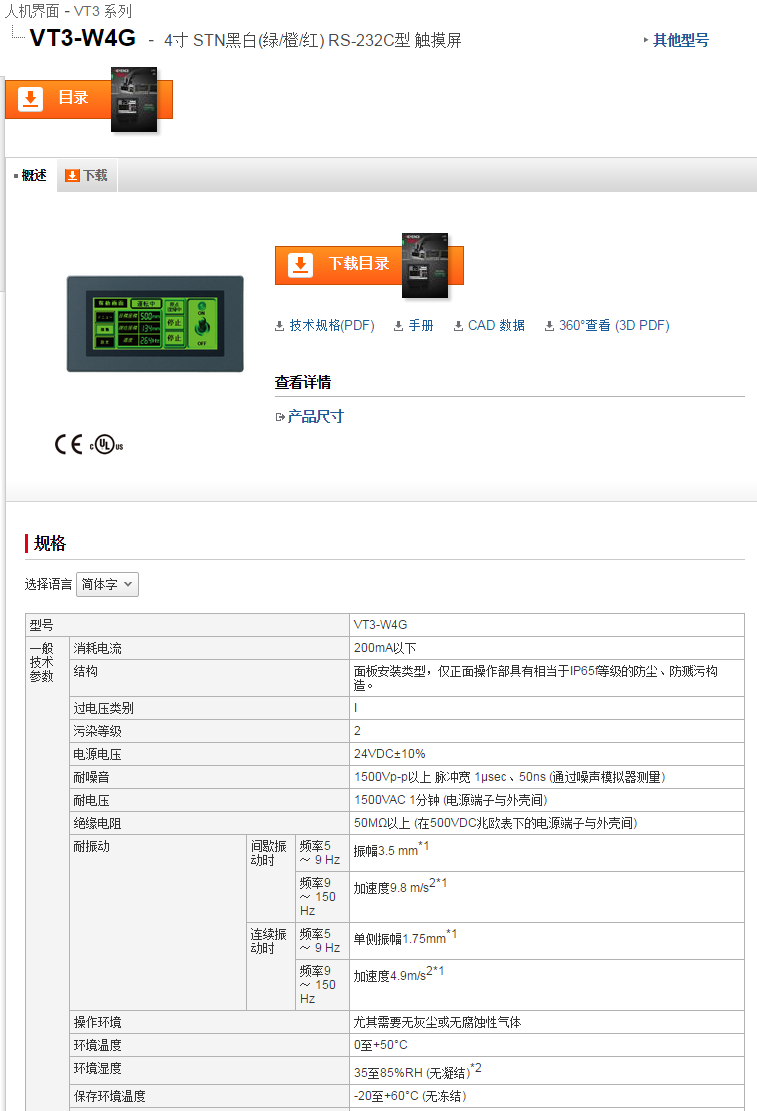This screenshot has width=757, height=1111.
Task: Click the VT3-W4G product image
Action: coord(155,323)
